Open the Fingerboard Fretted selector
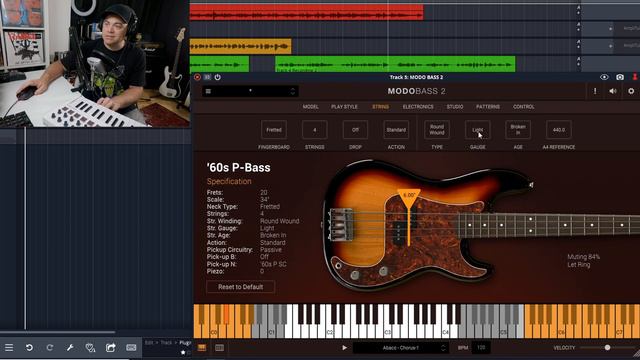640x360 pixels. (x=274, y=130)
